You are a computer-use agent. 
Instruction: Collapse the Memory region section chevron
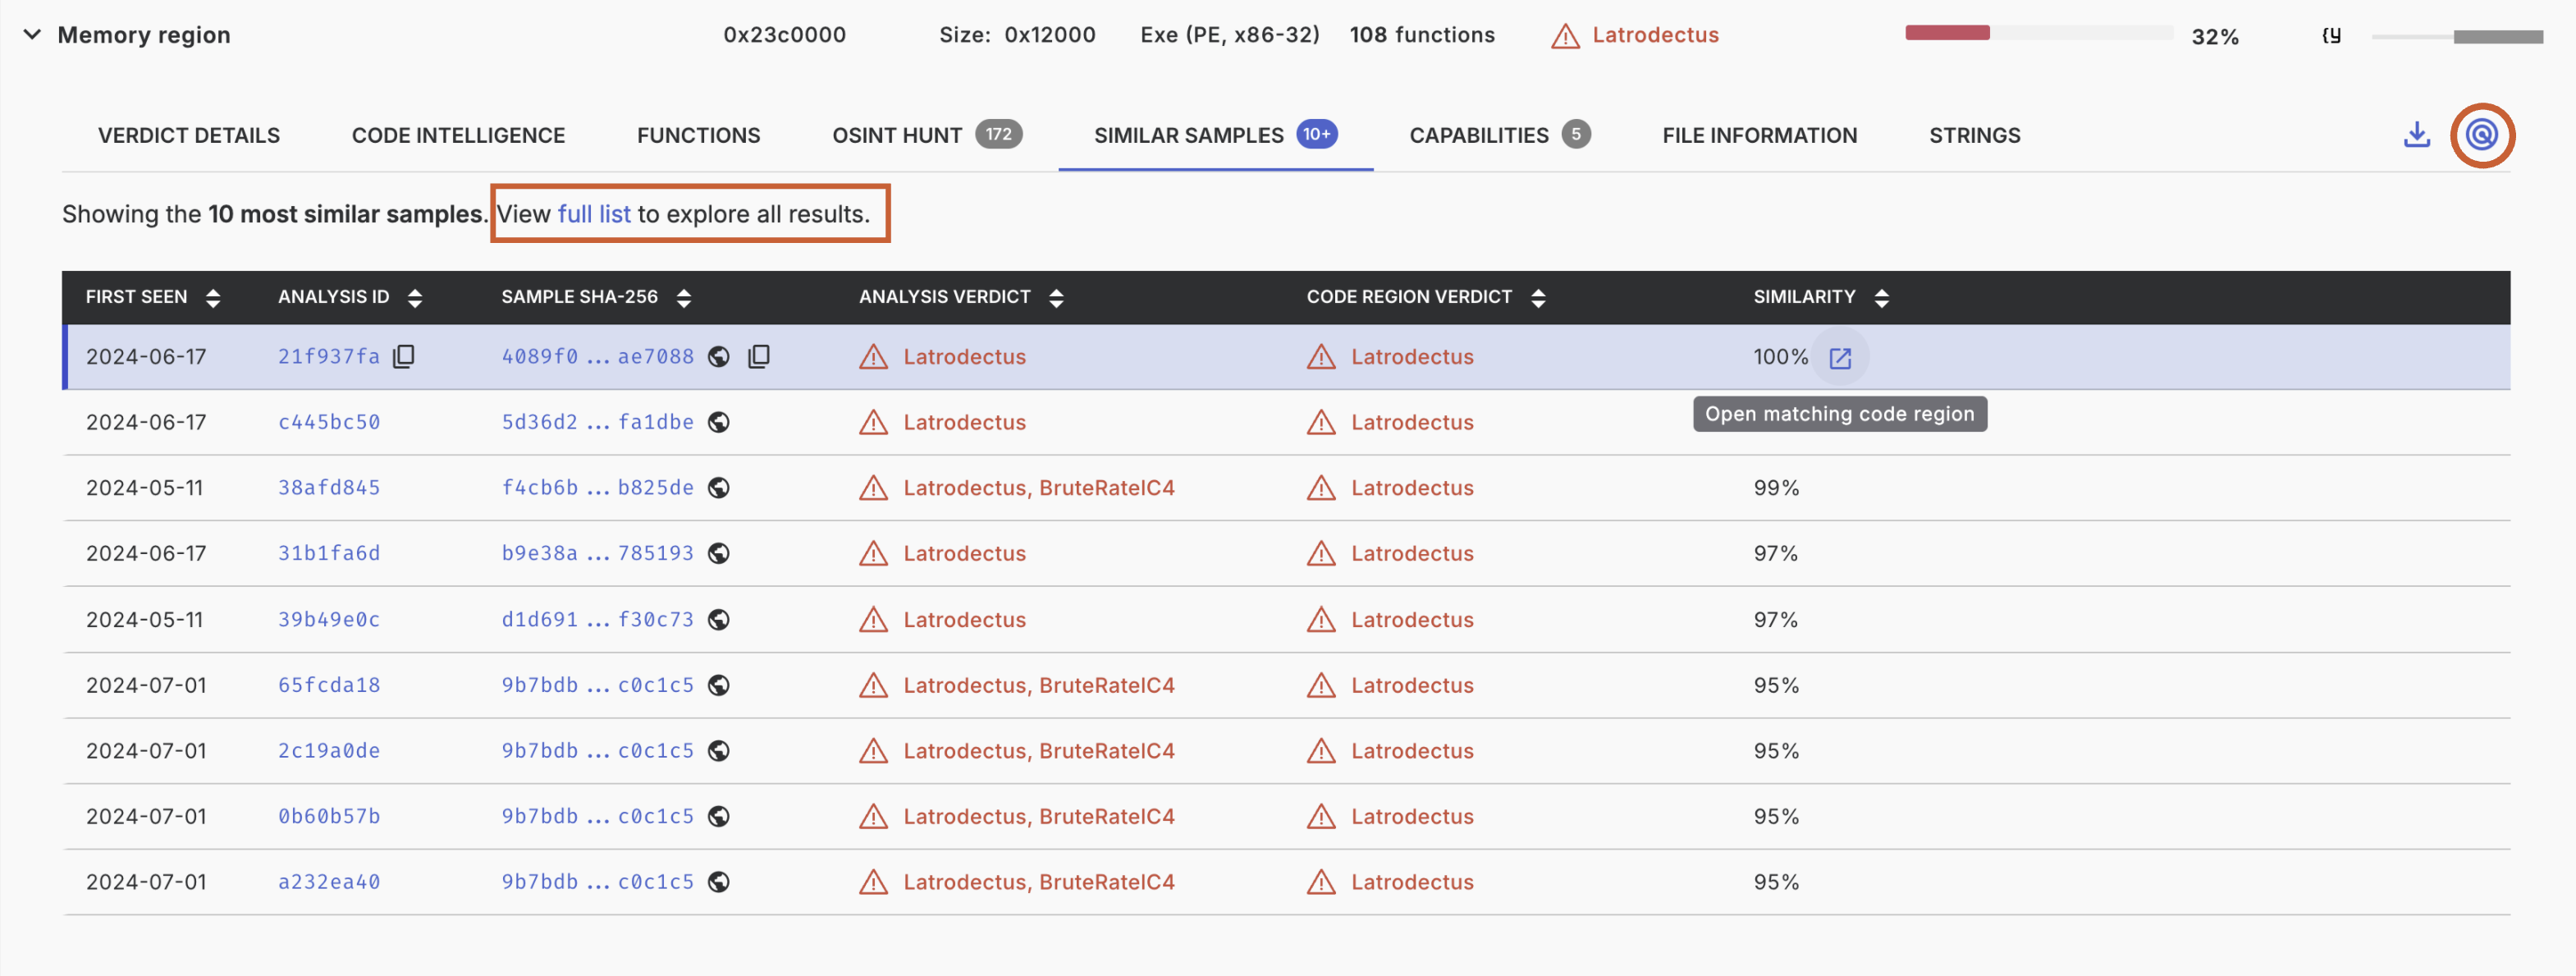click(x=32, y=35)
